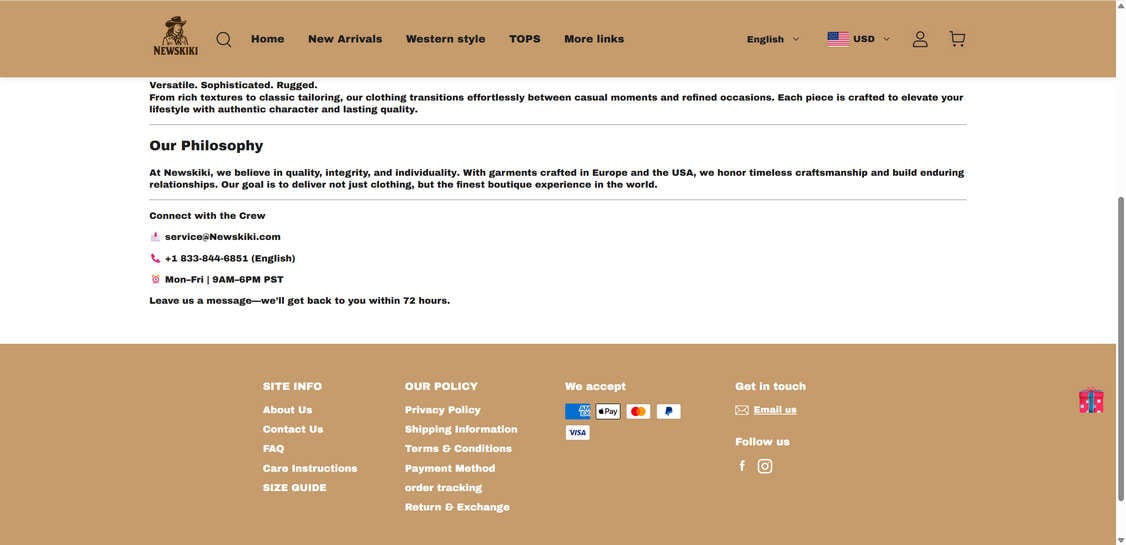This screenshot has width=1126, height=545.
Task: Open the SIZE GUIDE footer link
Action: coord(294,488)
